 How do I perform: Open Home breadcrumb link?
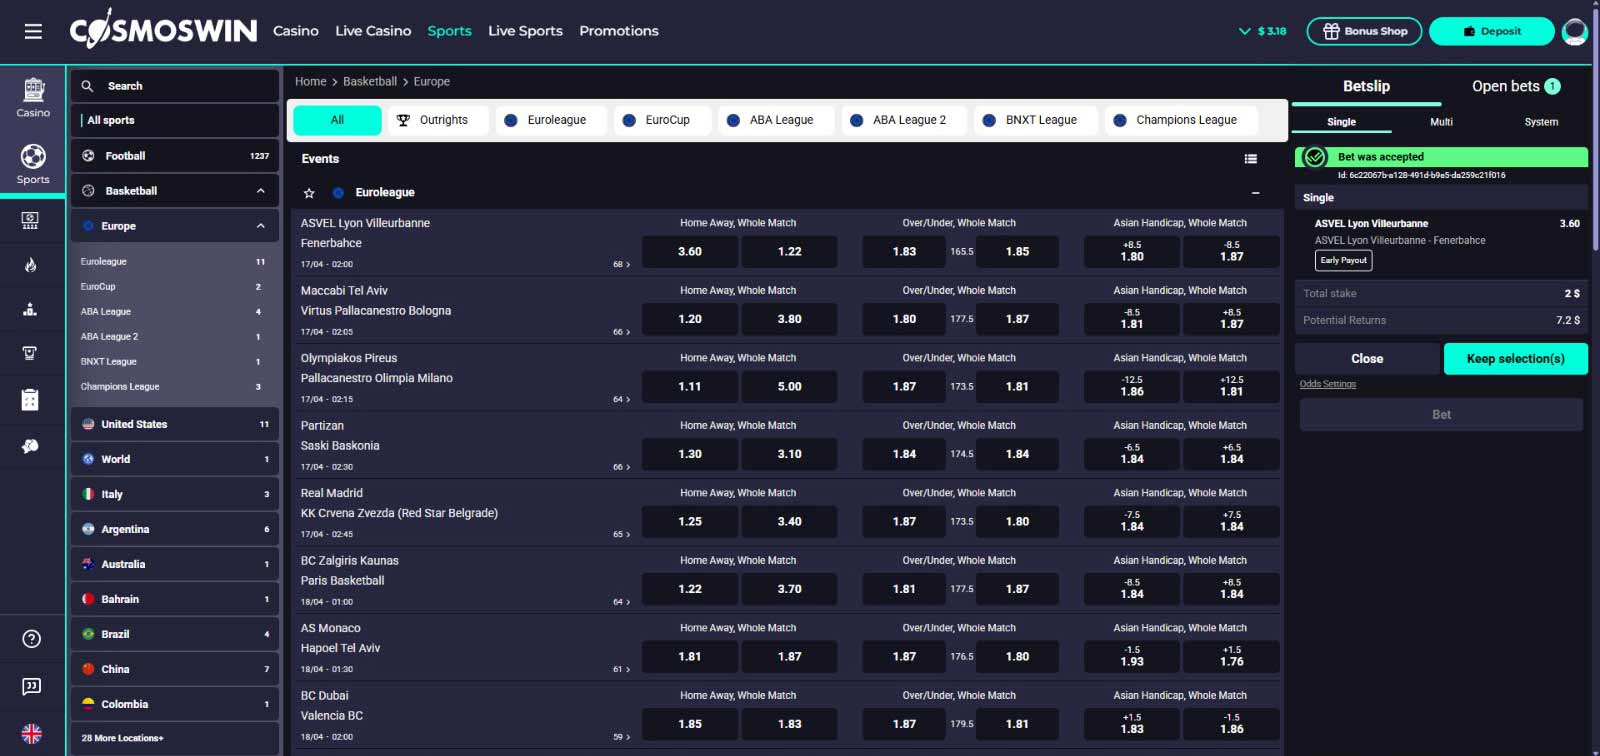[x=310, y=82]
